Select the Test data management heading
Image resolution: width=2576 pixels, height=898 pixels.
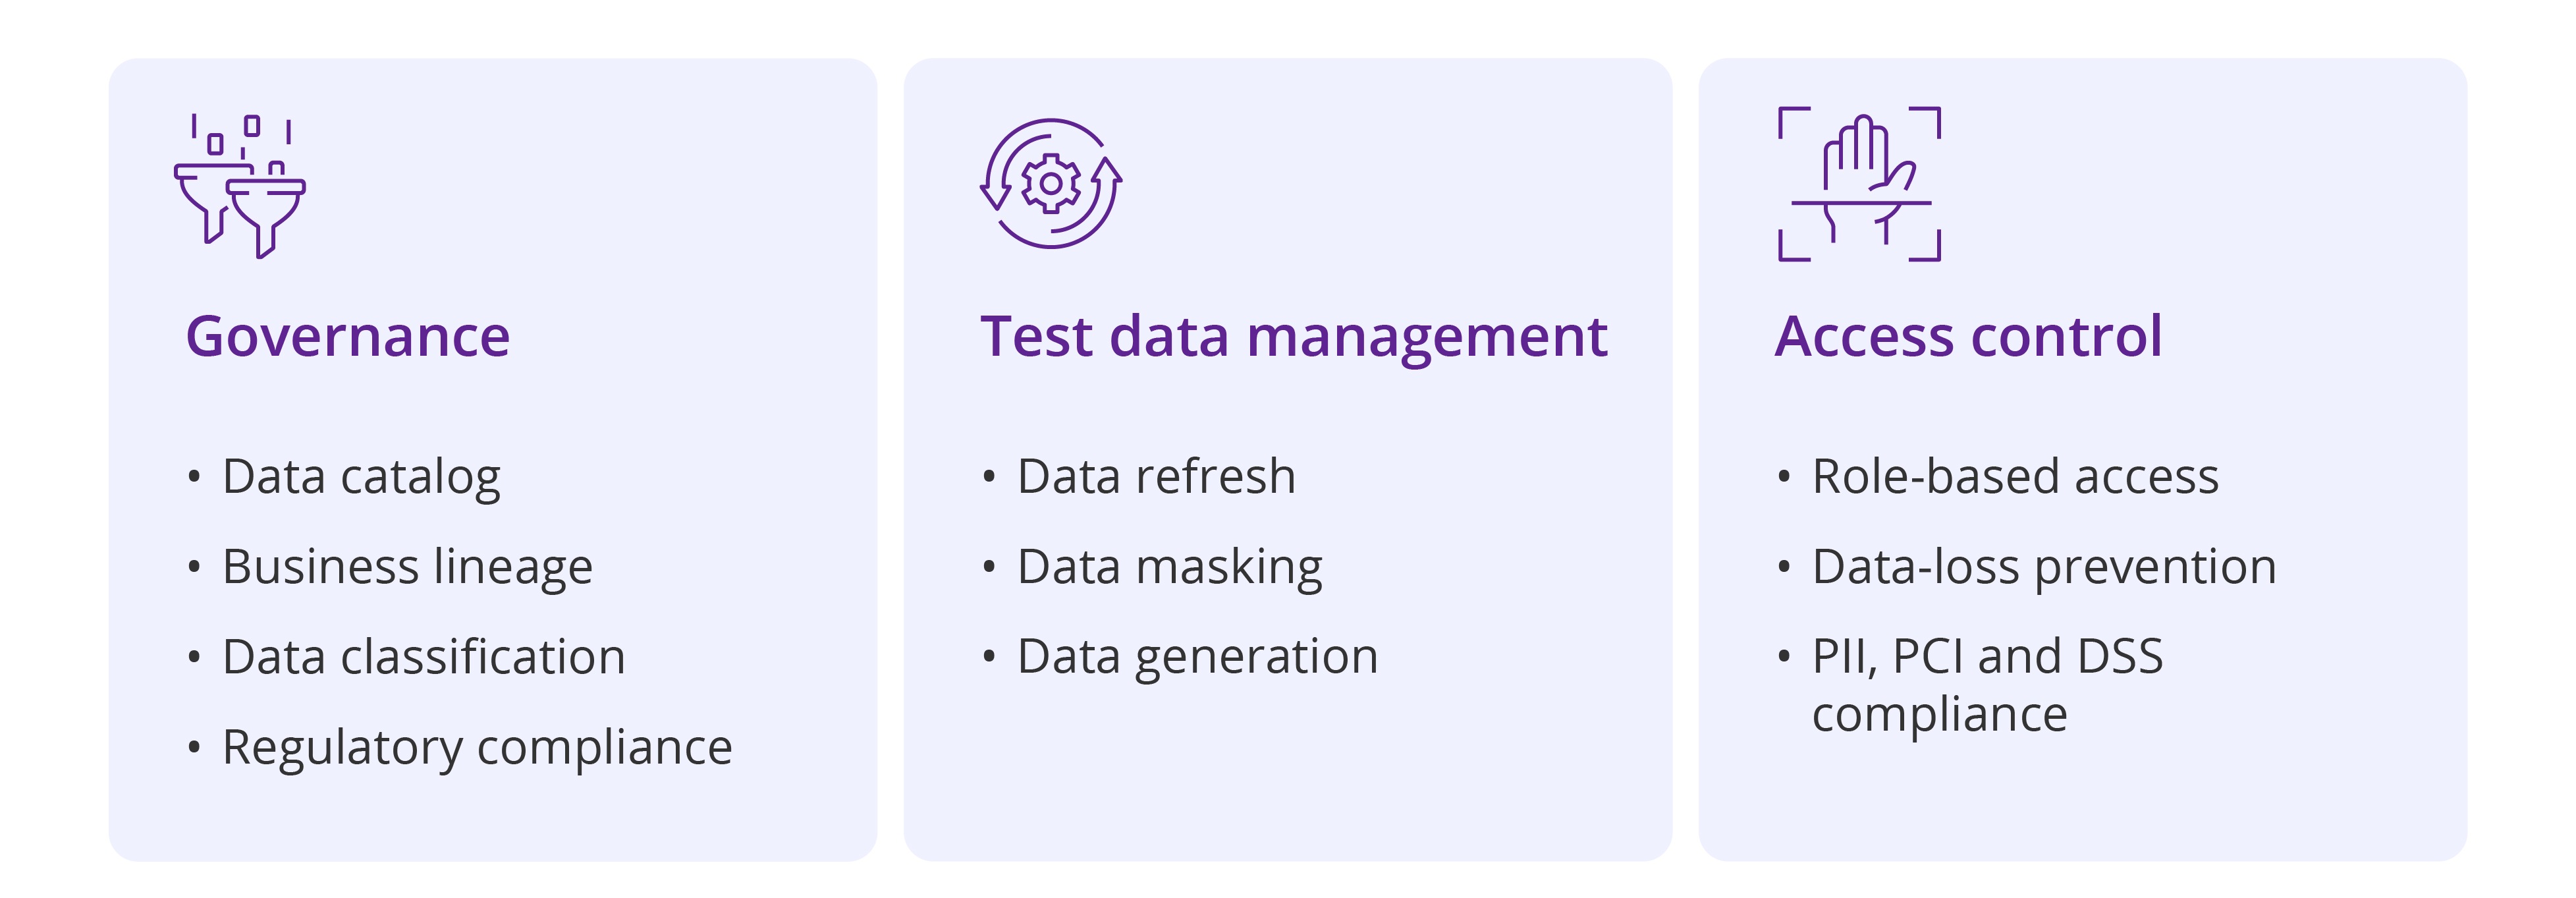(x=1293, y=336)
